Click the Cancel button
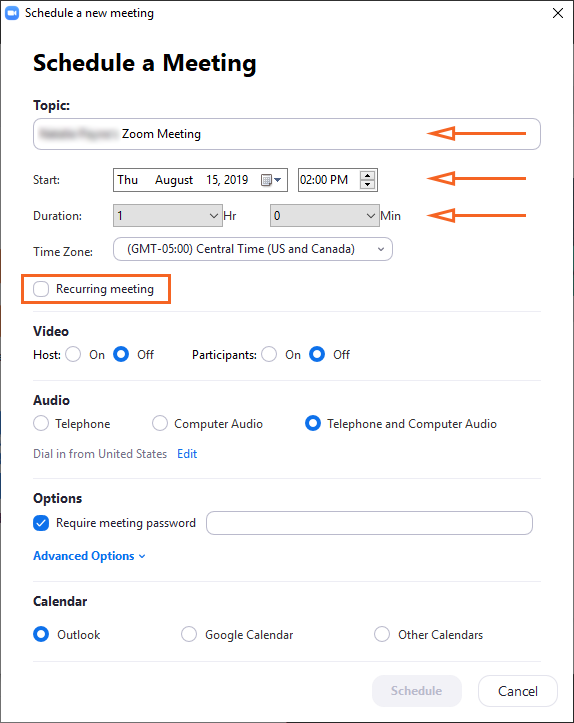Image resolution: width=574 pixels, height=723 pixels. tap(518, 691)
